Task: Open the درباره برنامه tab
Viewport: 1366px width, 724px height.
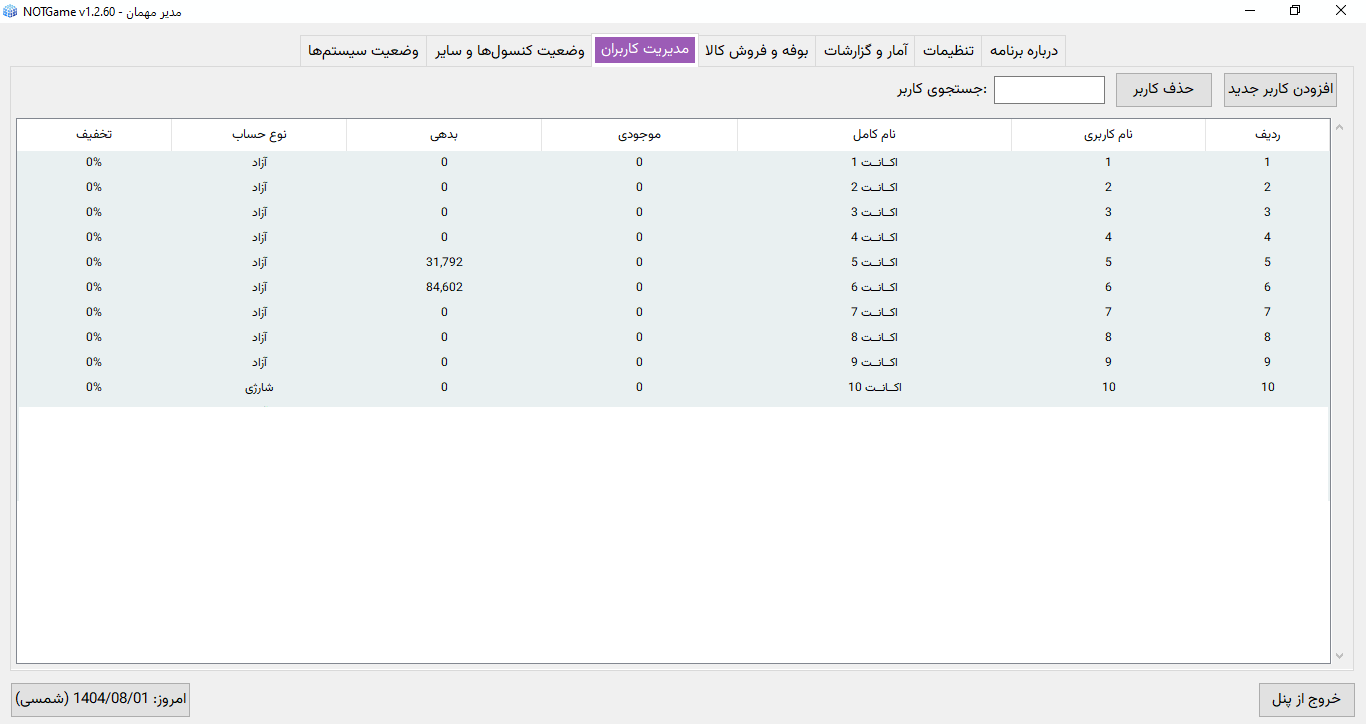Action: point(1023,50)
